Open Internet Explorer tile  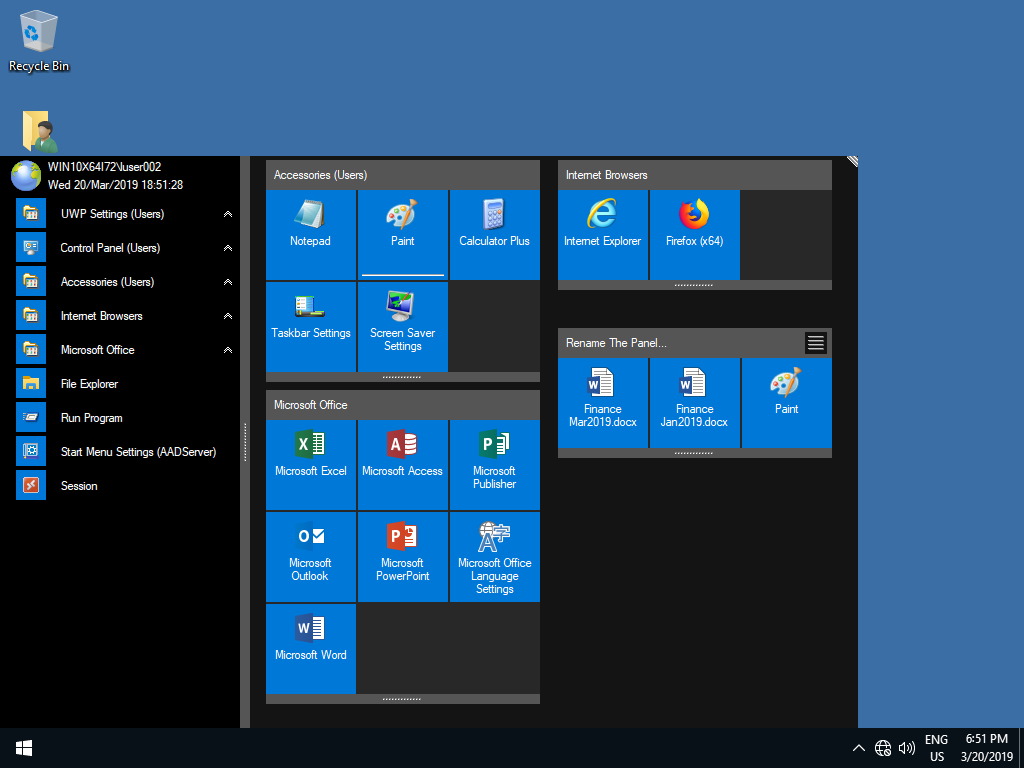click(602, 225)
